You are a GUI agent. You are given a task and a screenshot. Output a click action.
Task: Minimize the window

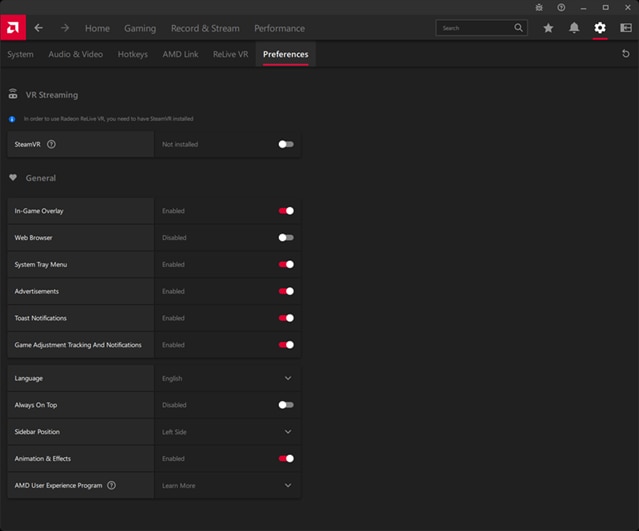(583, 7)
